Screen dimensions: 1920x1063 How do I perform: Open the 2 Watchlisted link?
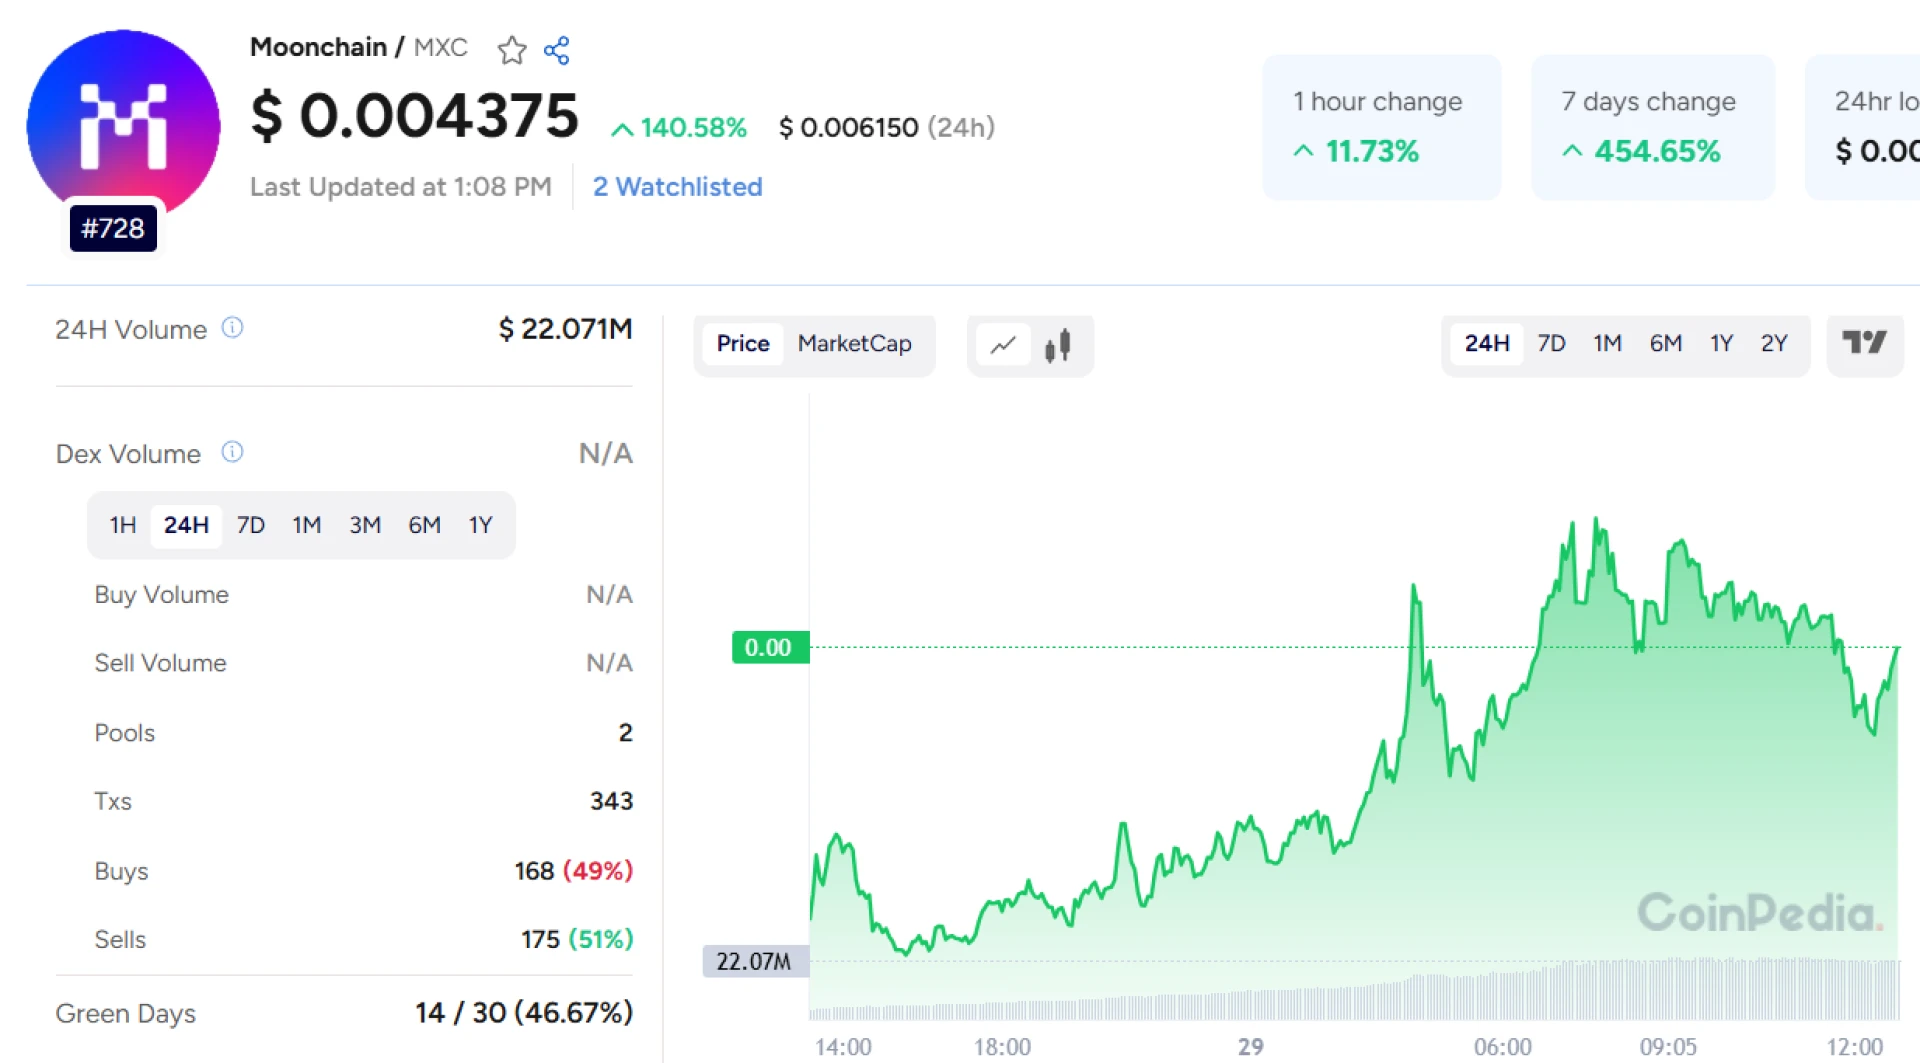678,186
